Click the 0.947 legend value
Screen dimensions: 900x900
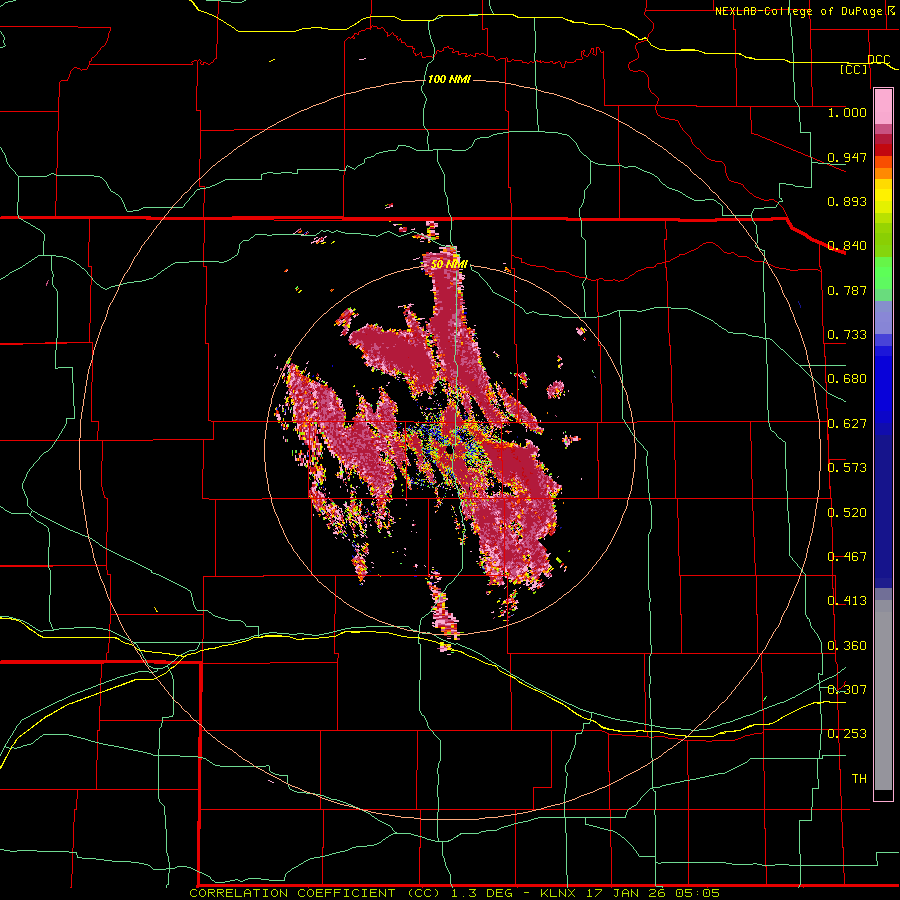pyautogui.click(x=847, y=157)
